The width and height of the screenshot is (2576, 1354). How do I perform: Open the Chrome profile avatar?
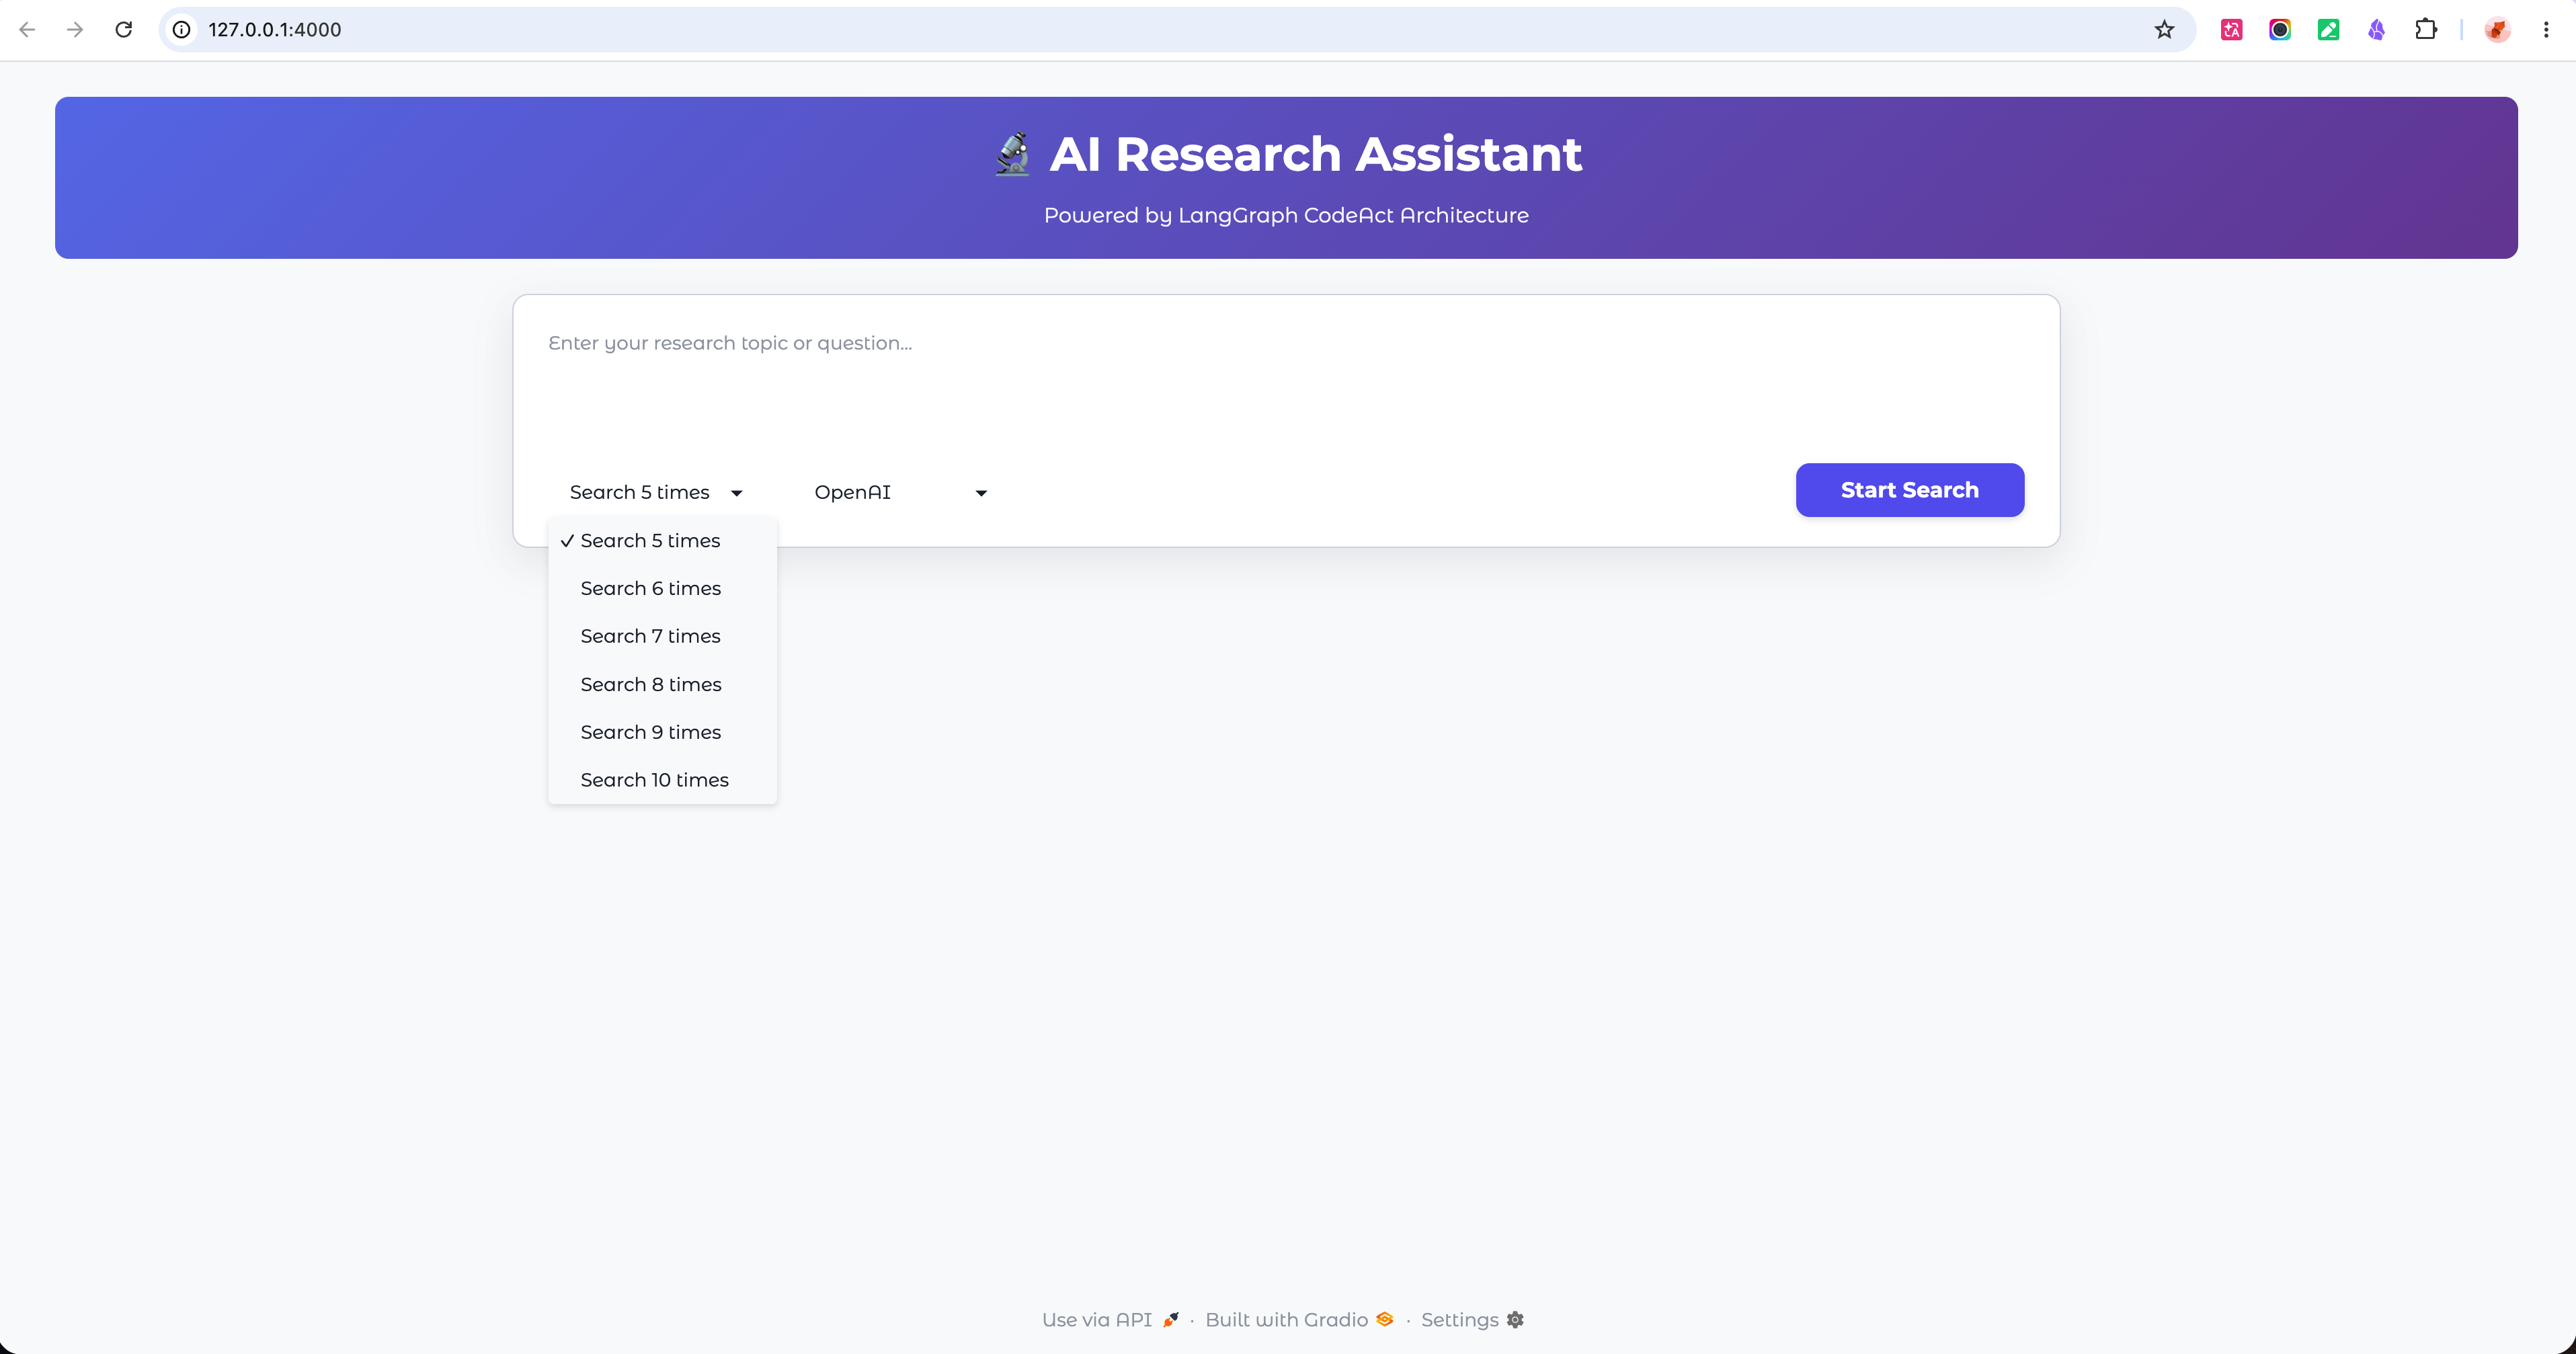[x=2498, y=30]
